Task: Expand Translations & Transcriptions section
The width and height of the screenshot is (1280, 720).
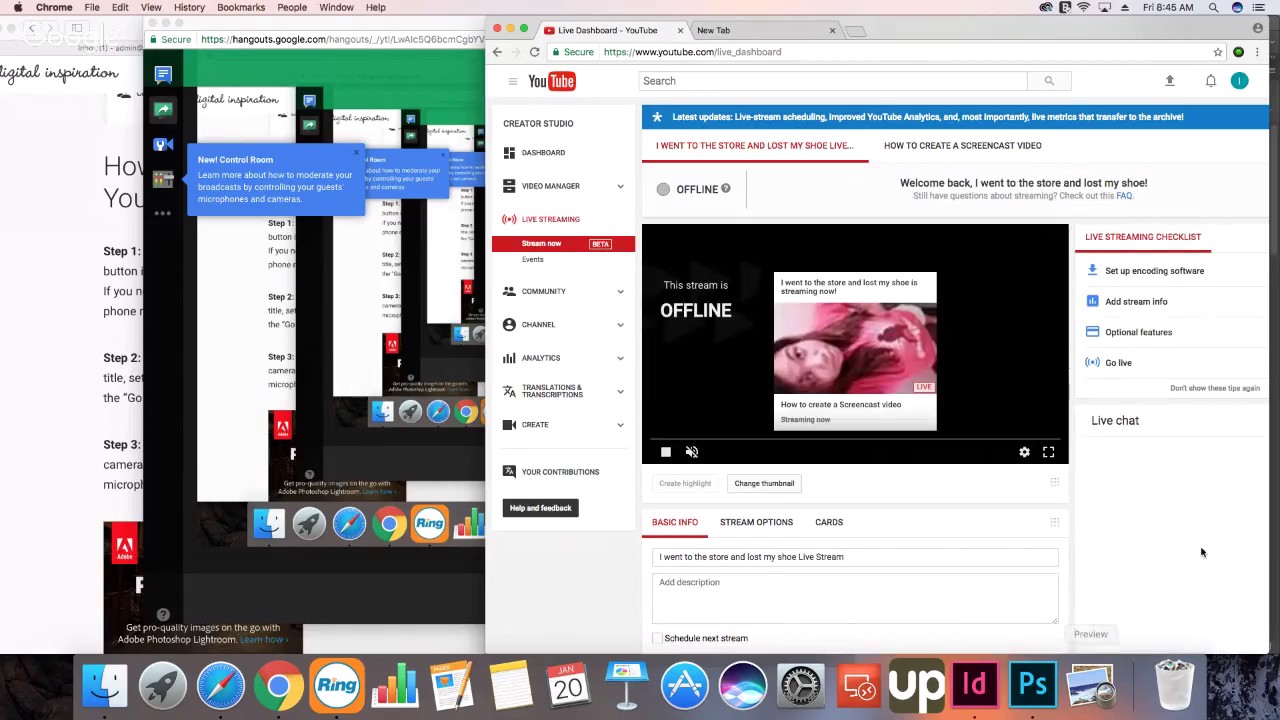Action: tap(620, 391)
